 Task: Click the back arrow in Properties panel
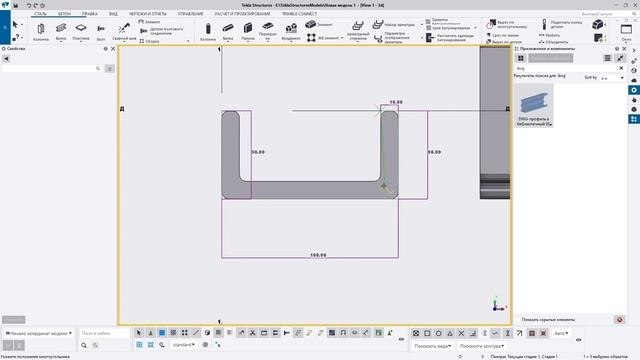(x=6, y=59)
